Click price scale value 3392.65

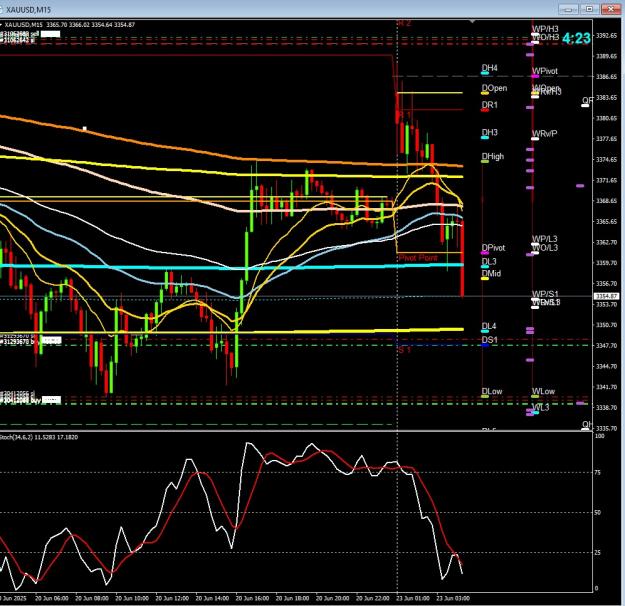[x=606, y=35]
